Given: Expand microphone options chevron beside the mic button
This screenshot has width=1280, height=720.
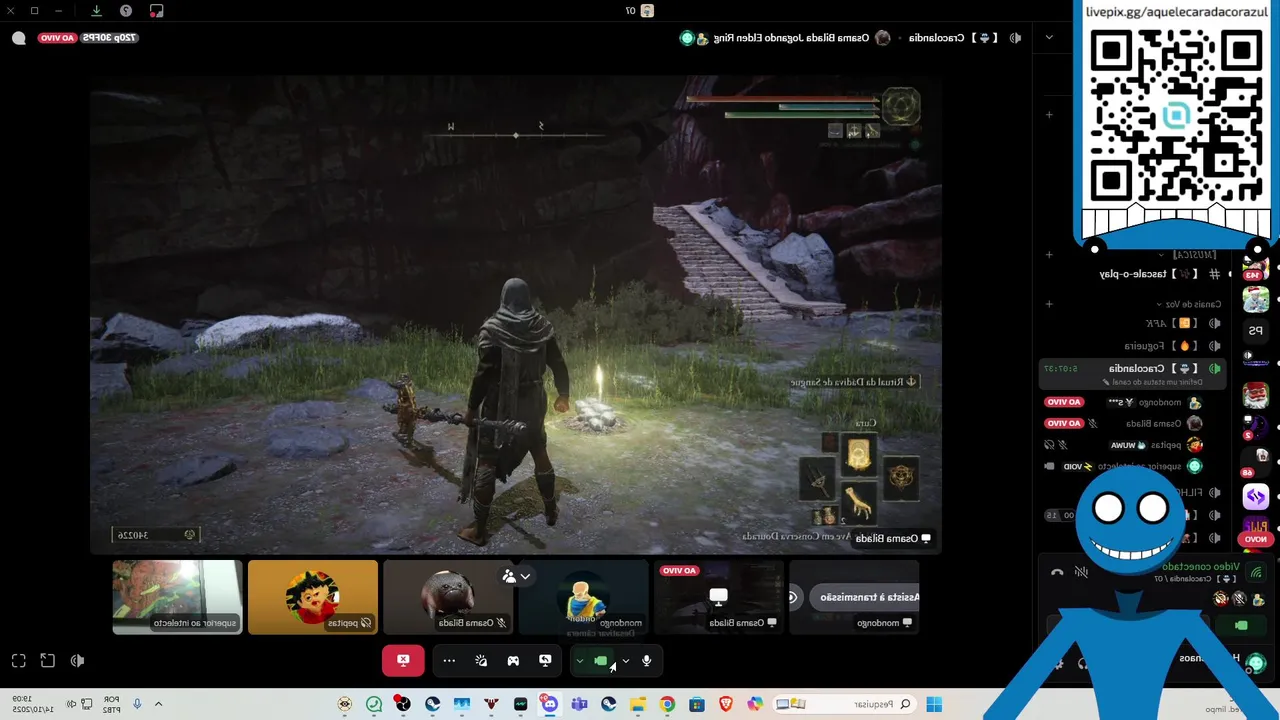Looking at the screenshot, I should pos(626,660).
